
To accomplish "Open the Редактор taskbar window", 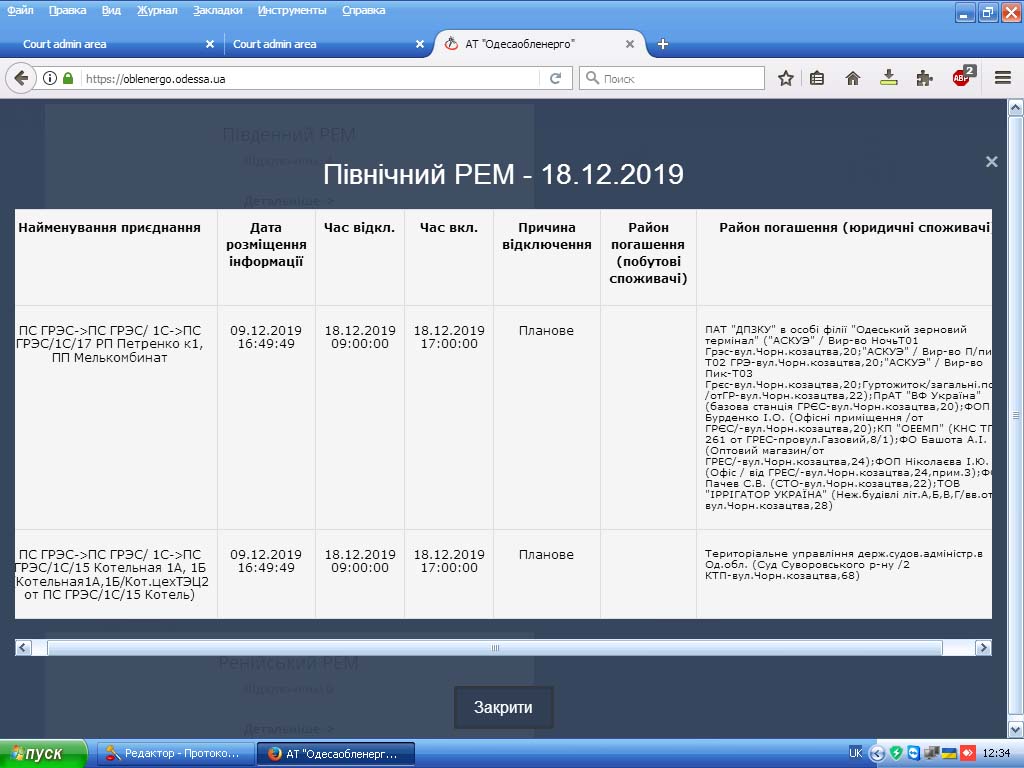I will click(x=172, y=754).
